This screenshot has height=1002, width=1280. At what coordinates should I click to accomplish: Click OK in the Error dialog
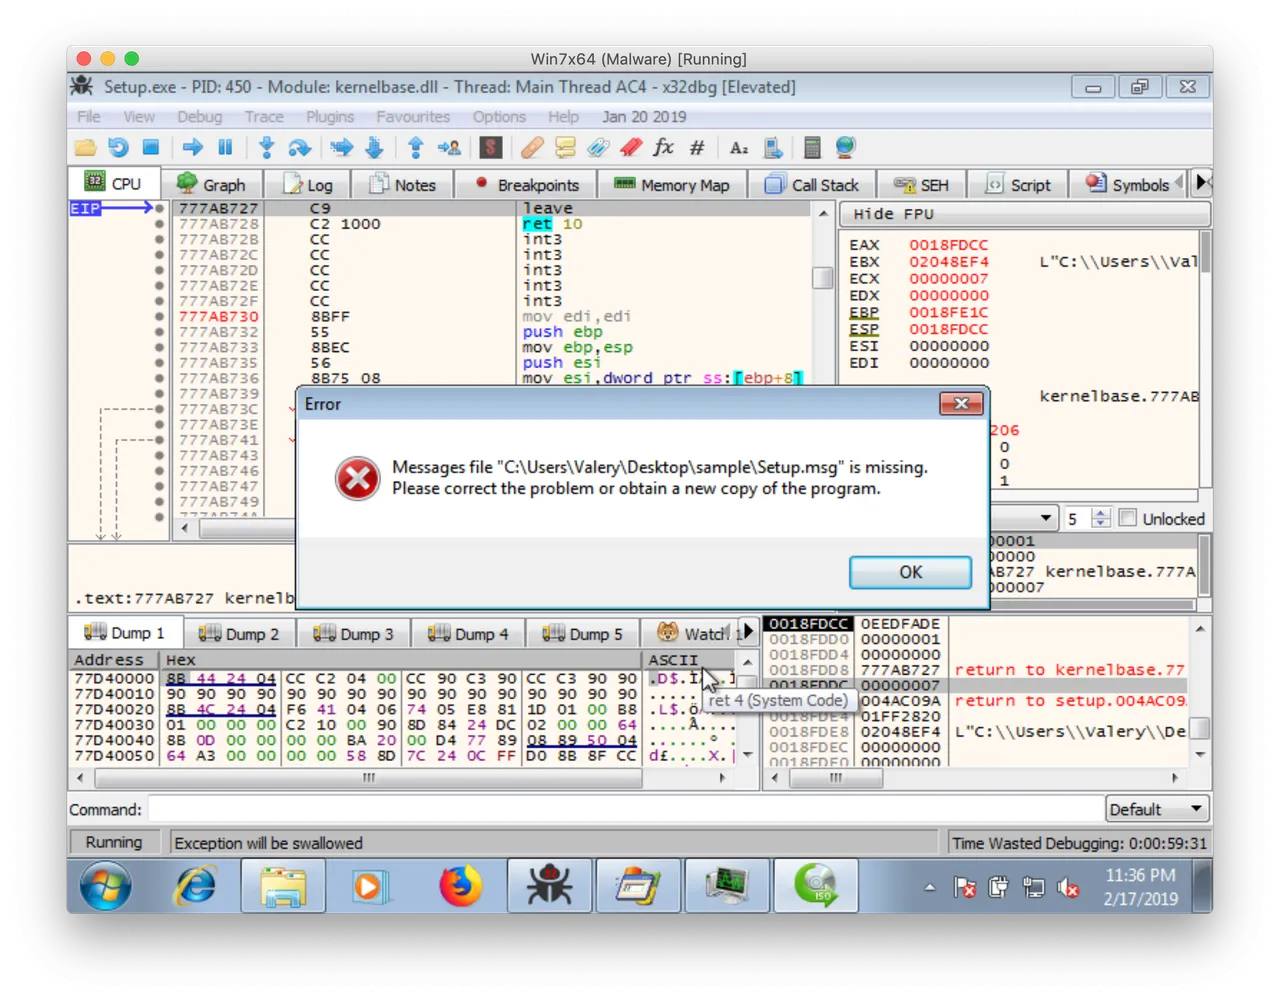(x=910, y=572)
